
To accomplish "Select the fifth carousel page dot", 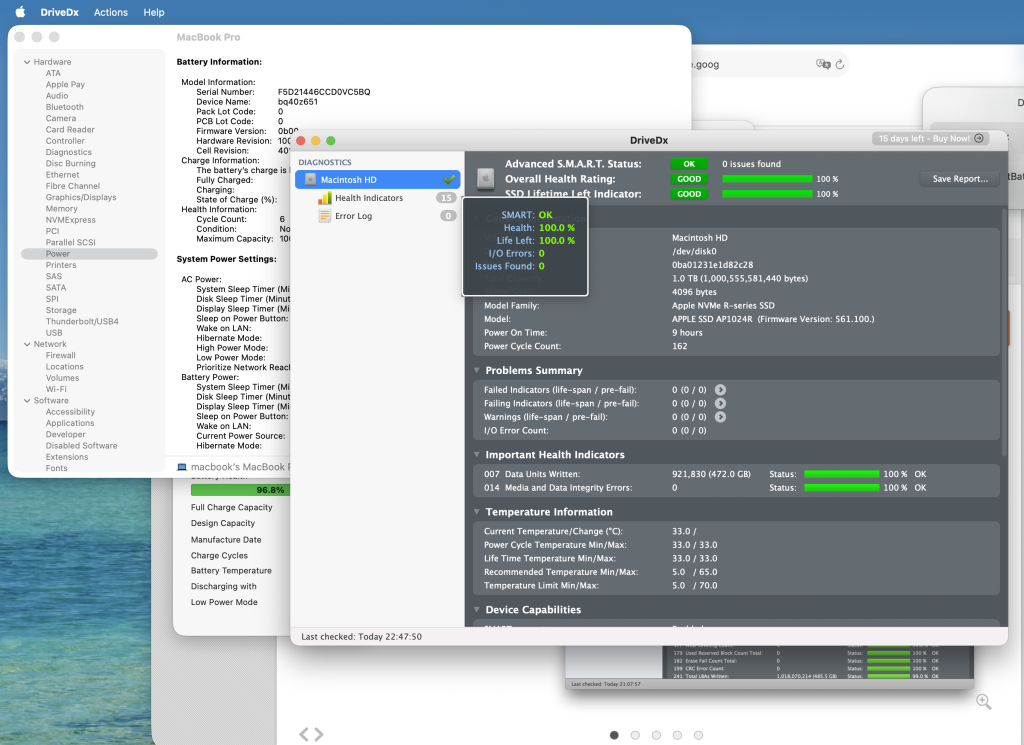I will 698,735.
